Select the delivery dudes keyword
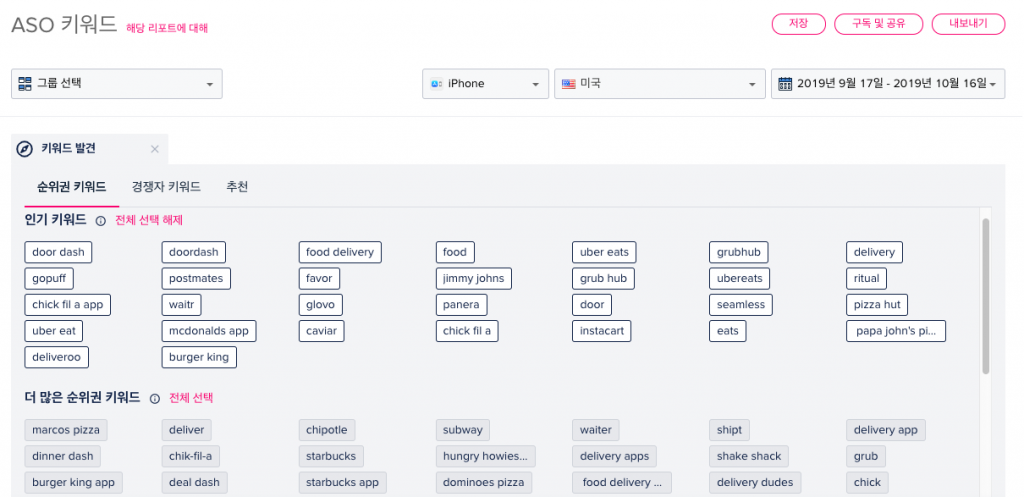Viewport: 1024px width, 497px height. pos(755,483)
